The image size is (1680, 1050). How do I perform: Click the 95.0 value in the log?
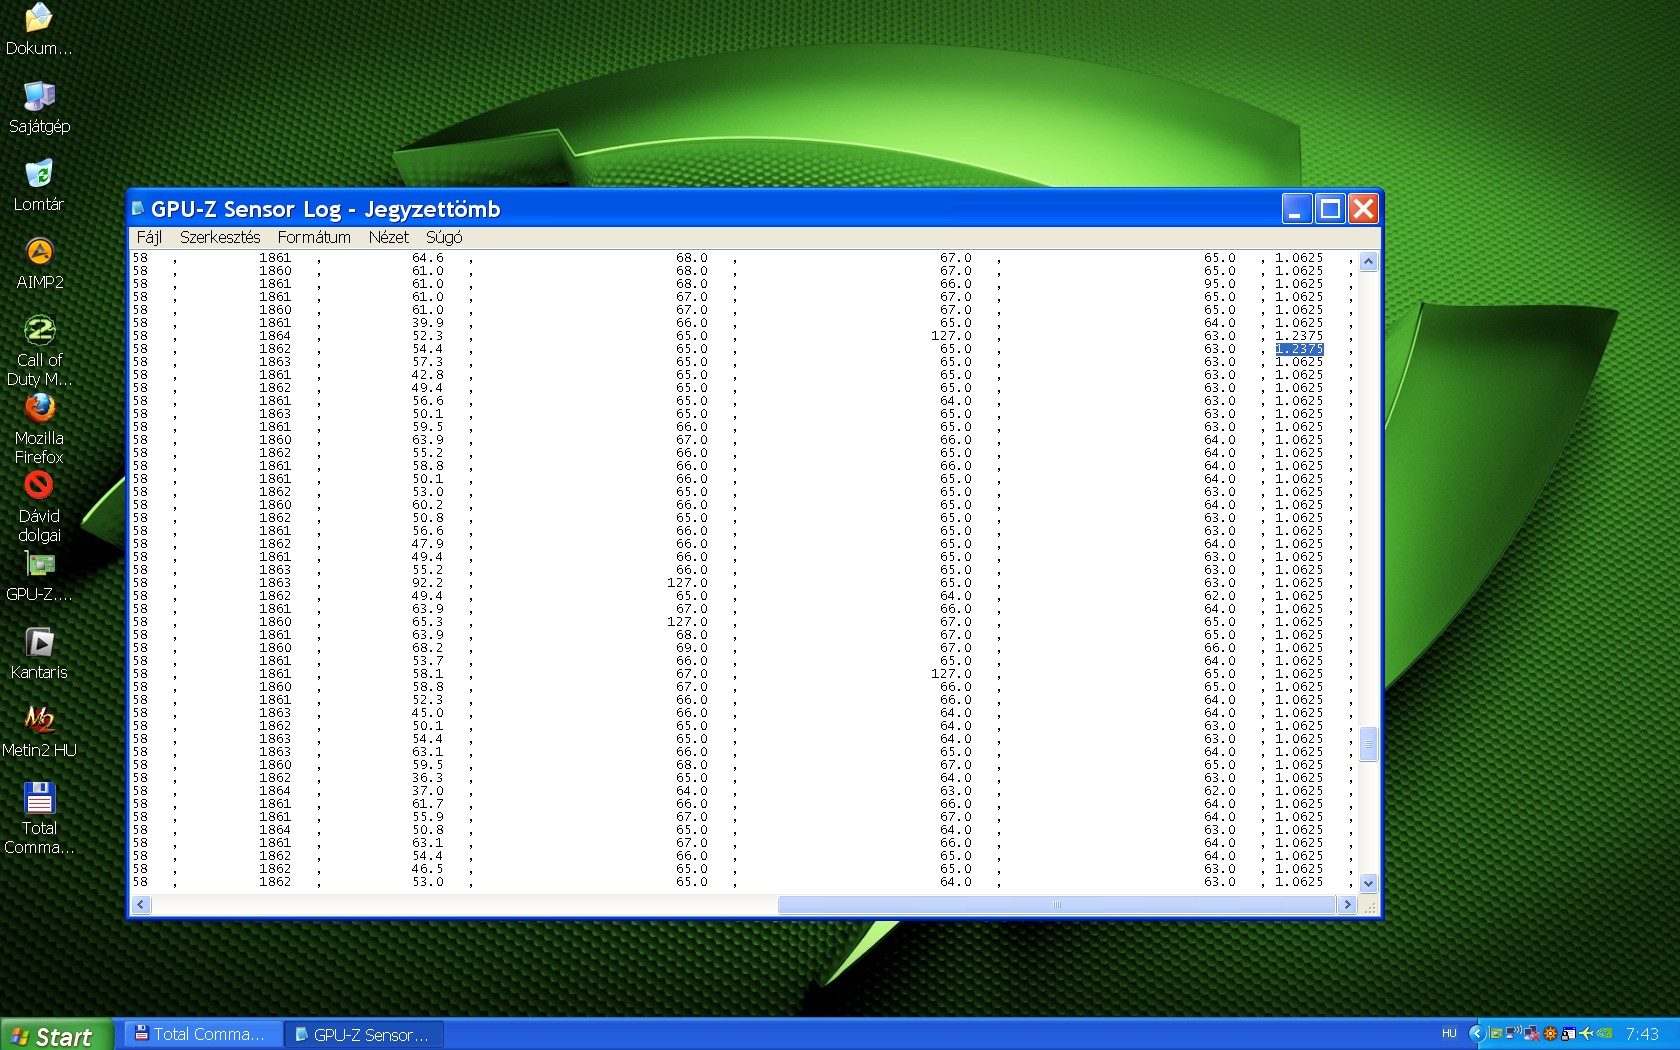pos(1219,284)
